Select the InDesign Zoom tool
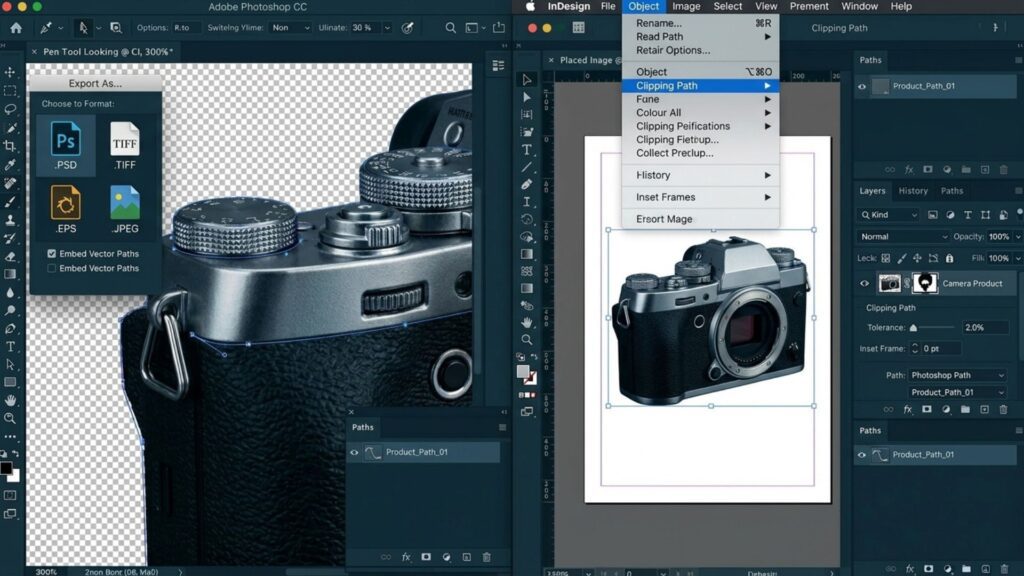The height and width of the screenshot is (576, 1024). coord(526,340)
